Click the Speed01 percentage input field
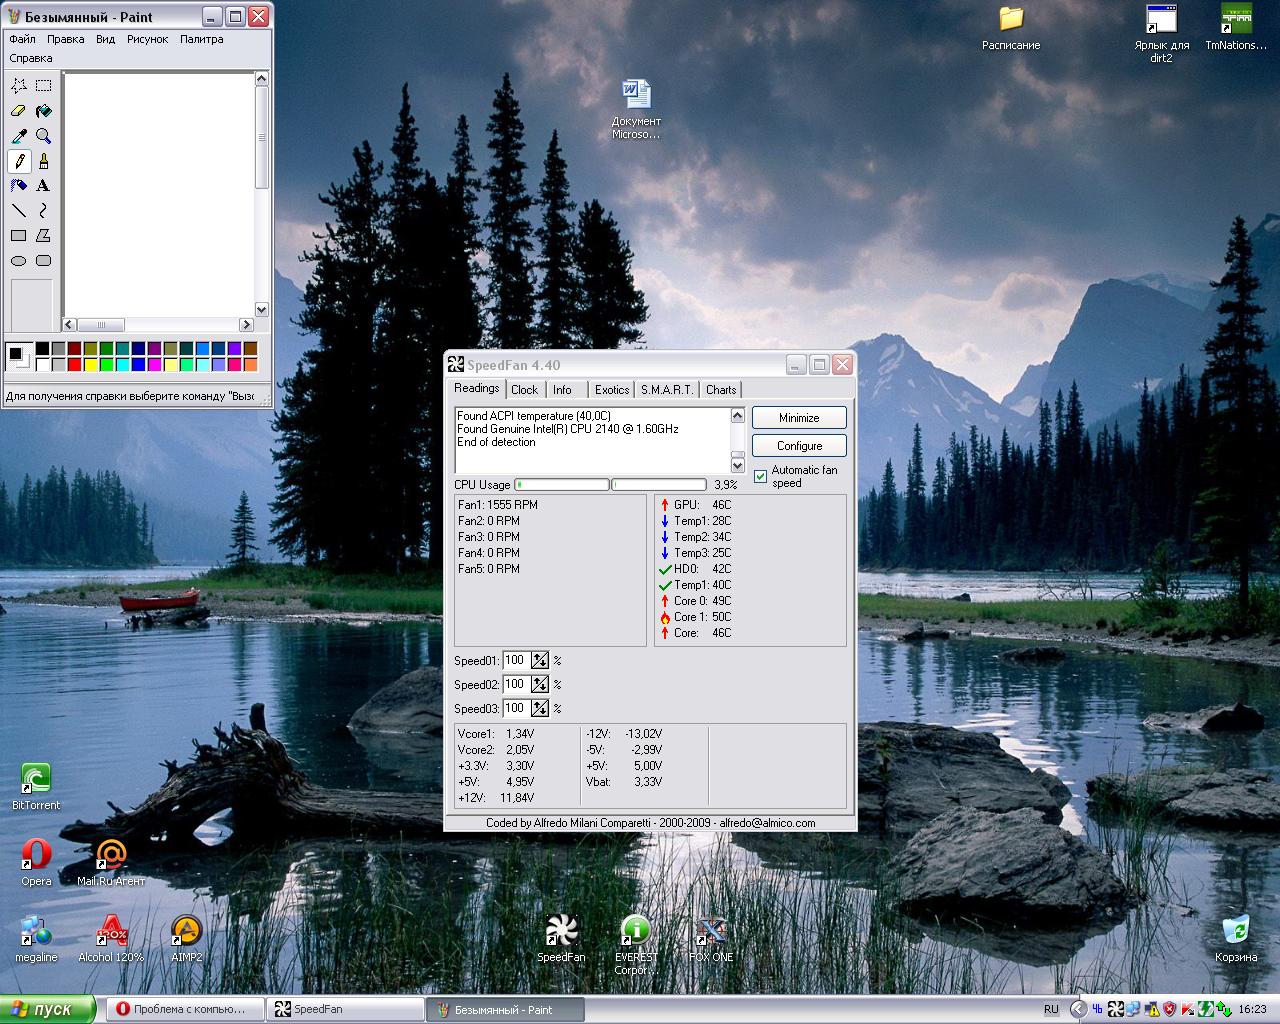 pos(516,660)
